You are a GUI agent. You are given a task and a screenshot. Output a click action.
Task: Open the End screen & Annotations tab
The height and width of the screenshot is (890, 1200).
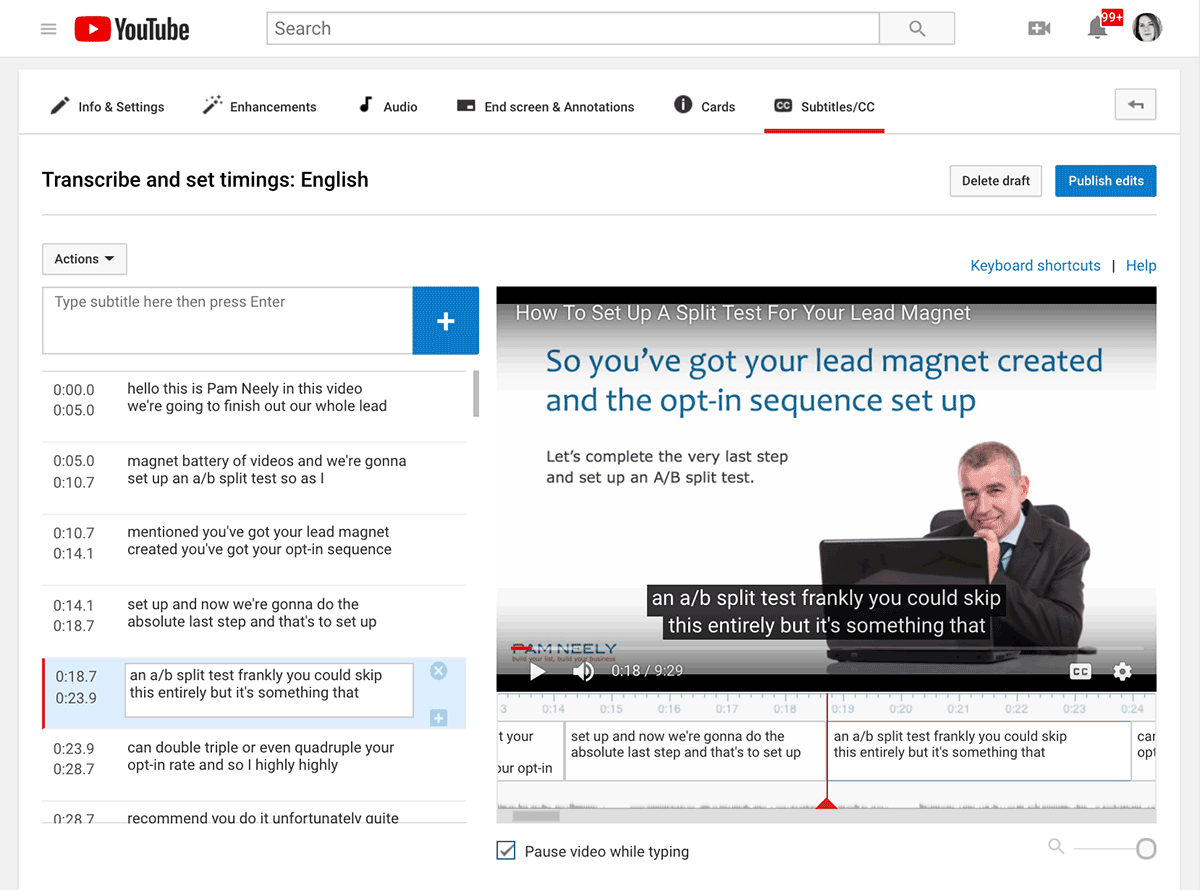coord(545,106)
